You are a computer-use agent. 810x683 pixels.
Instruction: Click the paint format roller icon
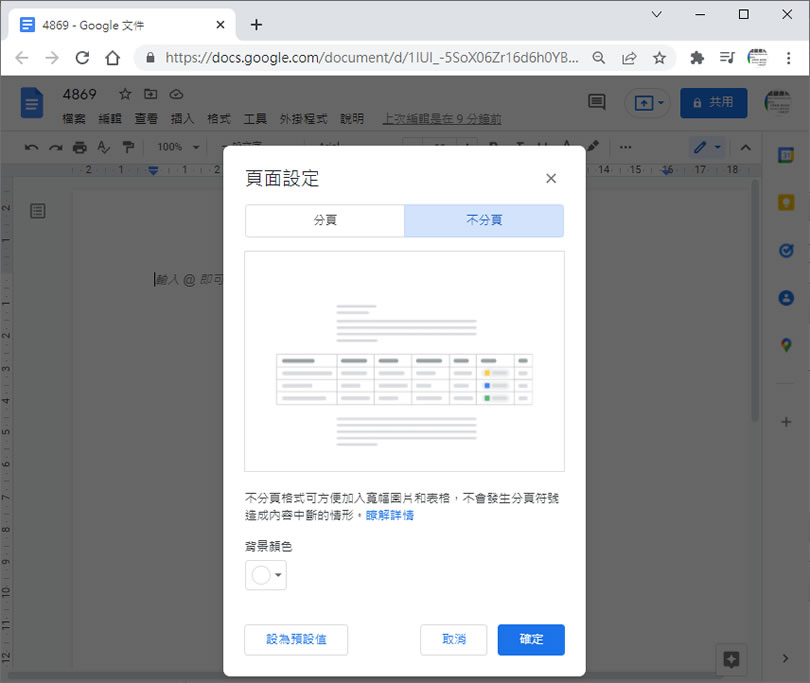127,147
